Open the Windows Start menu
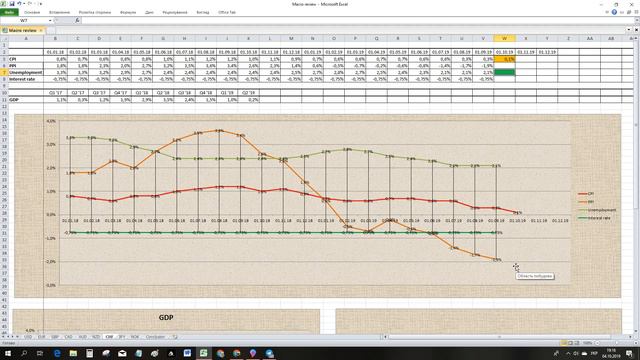Viewport: 640px width, 360px height. click(x=8, y=353)
